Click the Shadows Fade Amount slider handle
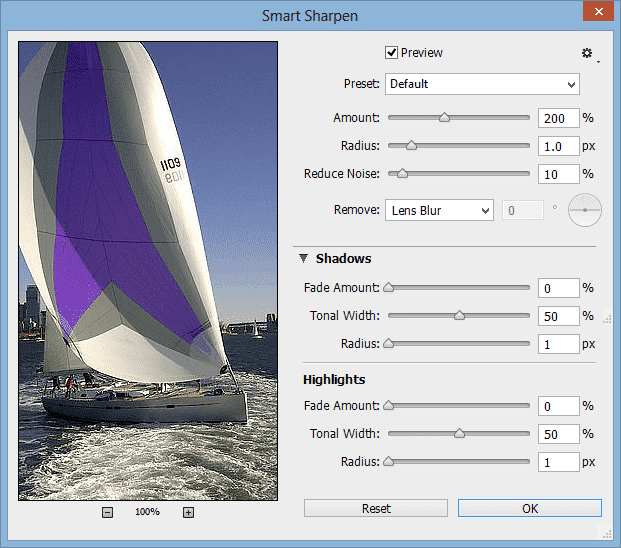The image size is (621, 548). coord(389,287)
